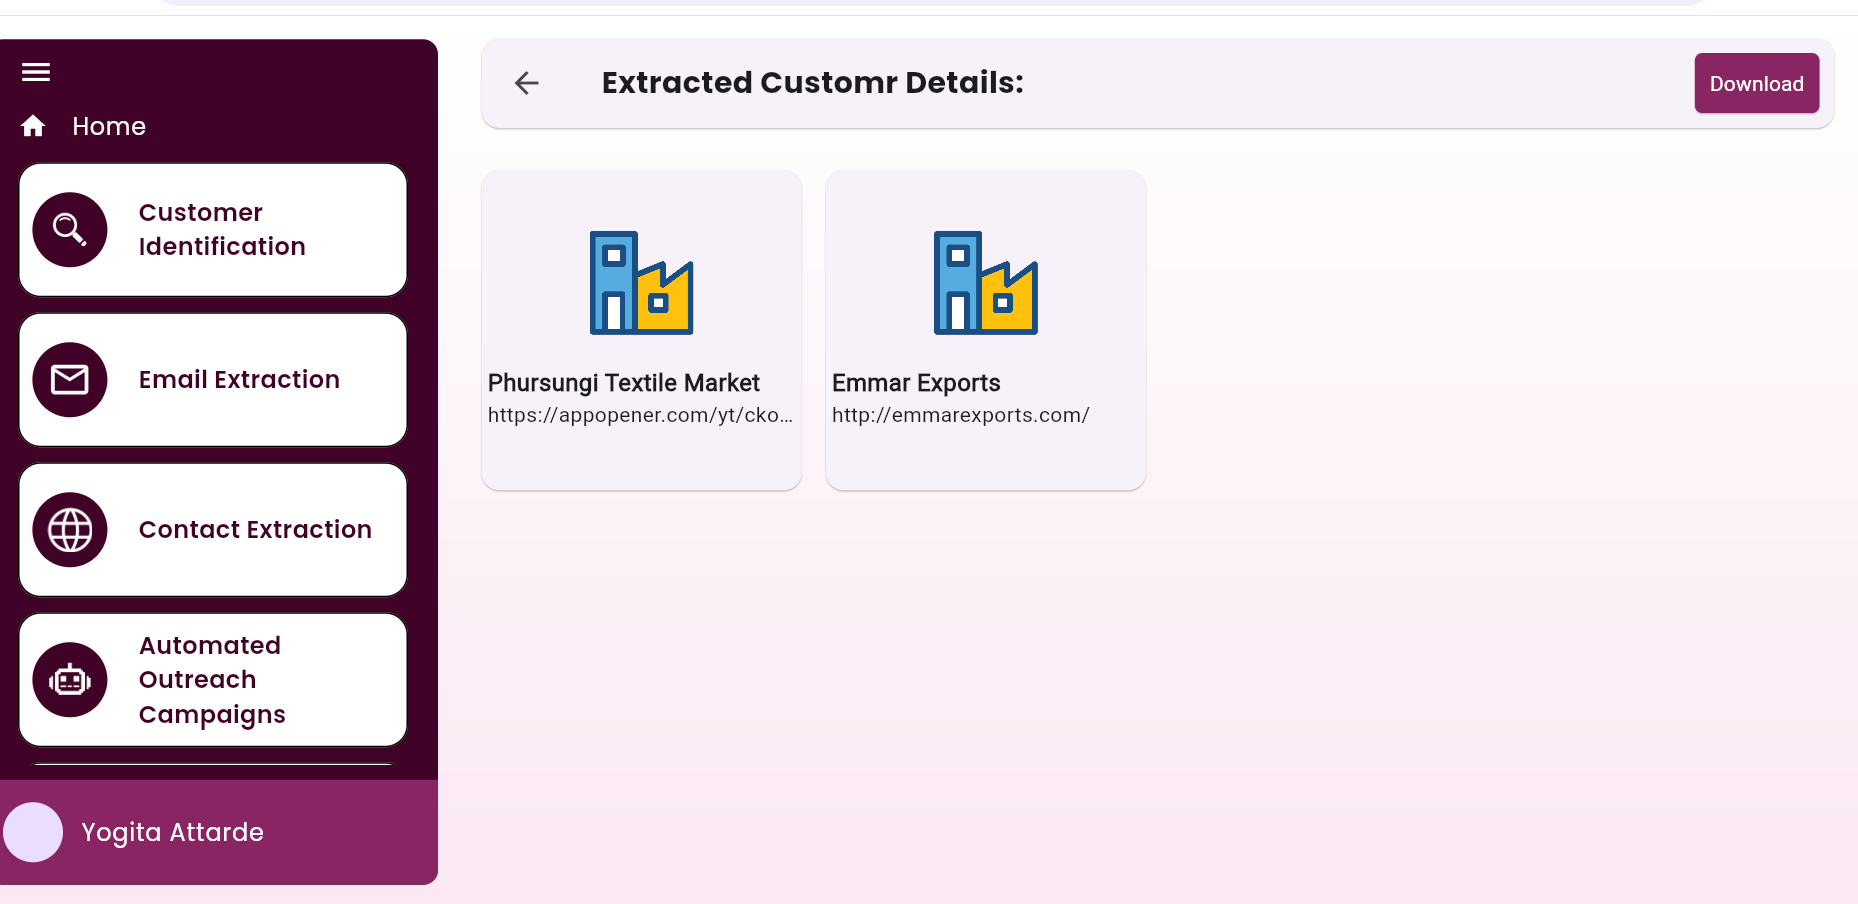The image size is (1858, 904).
Task: Open the appopener.com link
Action: tap(640, 415)
